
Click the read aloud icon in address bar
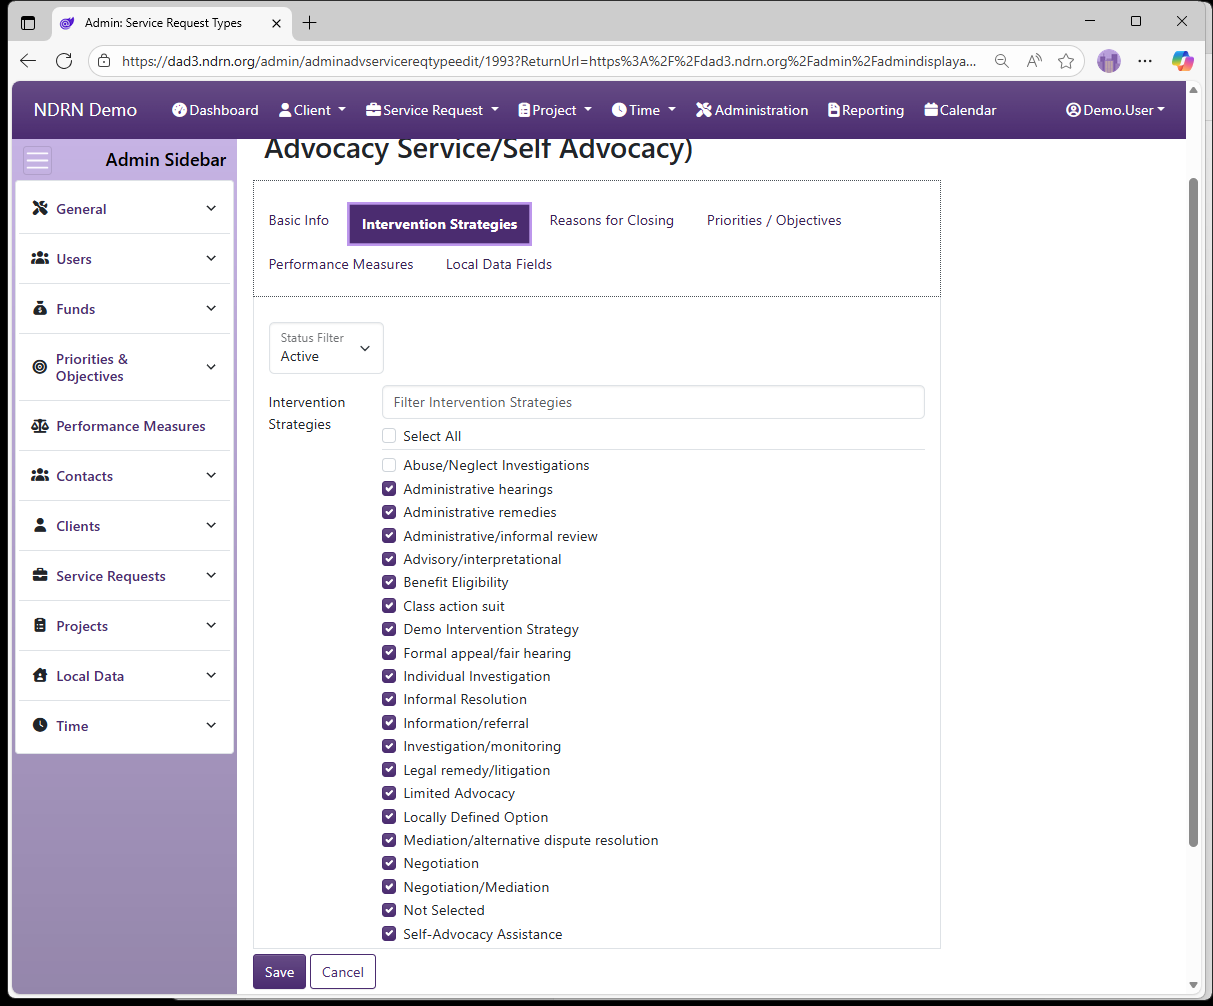tap(1034, 61)
